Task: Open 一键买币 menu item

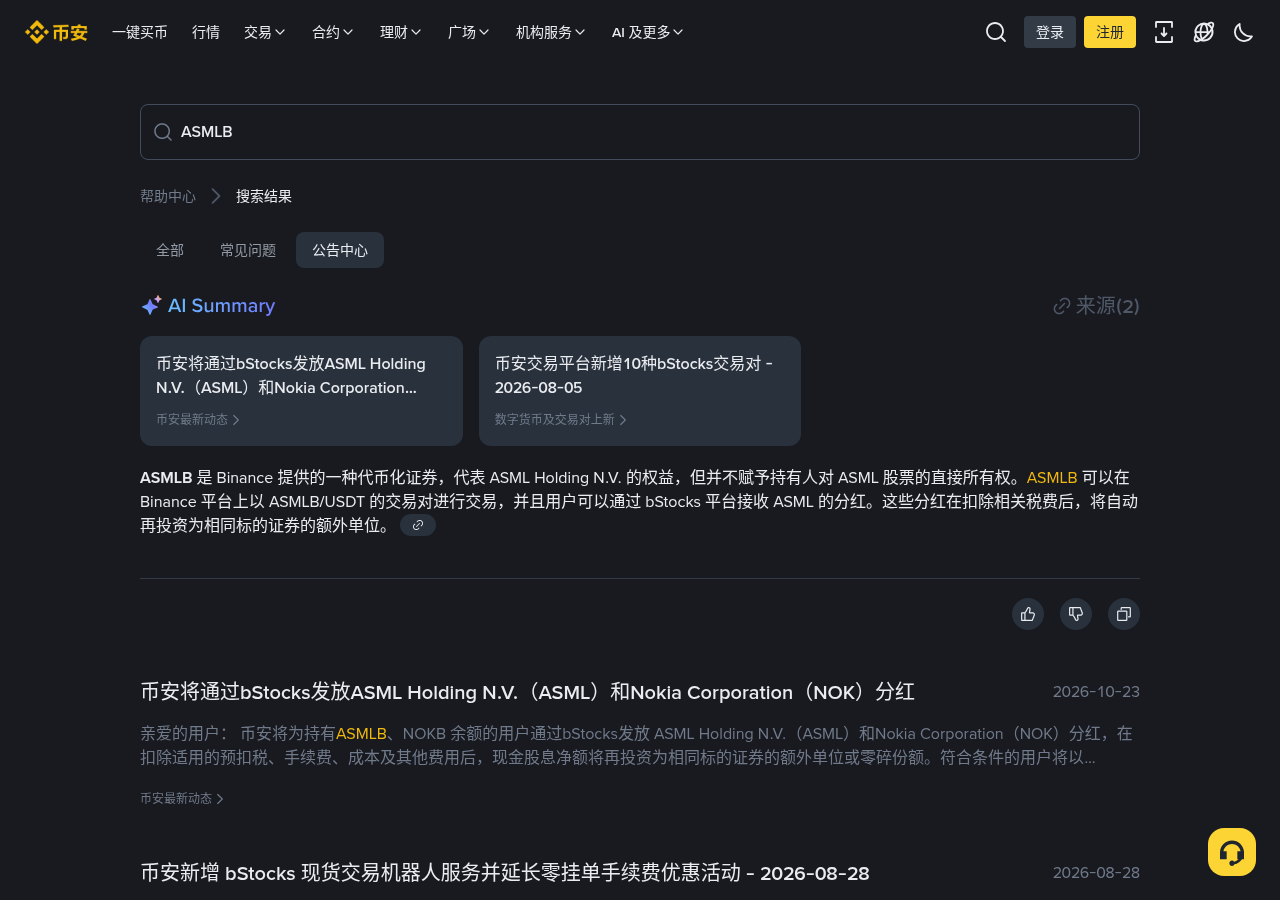Action: [x=140, y=32]
